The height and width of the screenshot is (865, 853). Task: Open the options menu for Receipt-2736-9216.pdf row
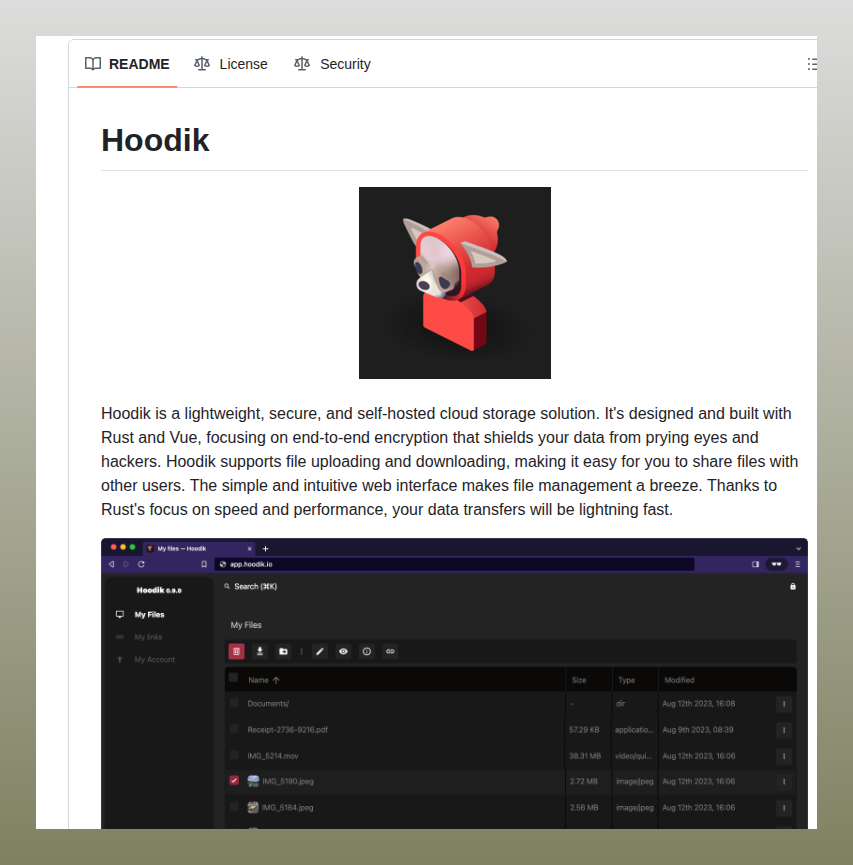coord(783,730)
